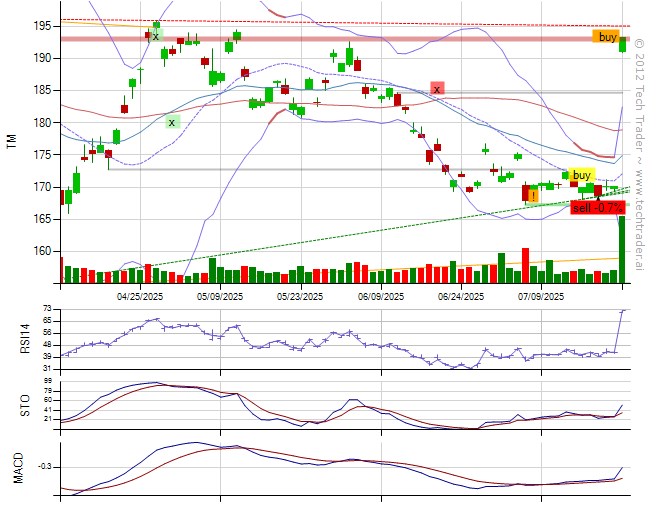Image resolution: width=657 pixels, height=514 pixels.
Task: Click the MACD -0.3 scale value
Action: [45, 467]
